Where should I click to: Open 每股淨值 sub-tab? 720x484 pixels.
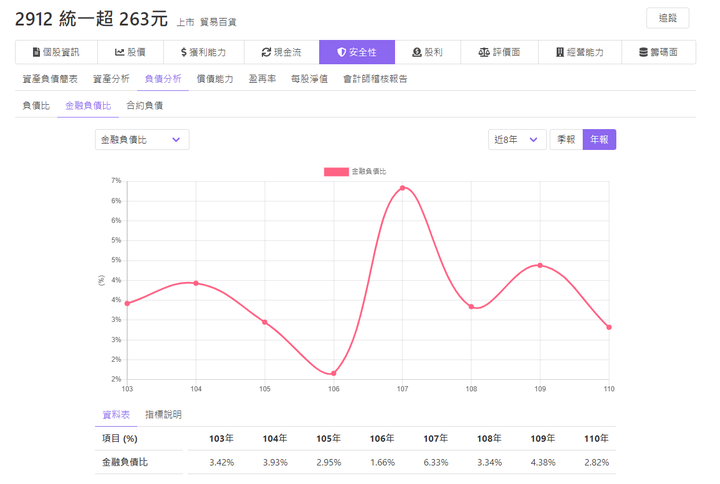(309, 79)
